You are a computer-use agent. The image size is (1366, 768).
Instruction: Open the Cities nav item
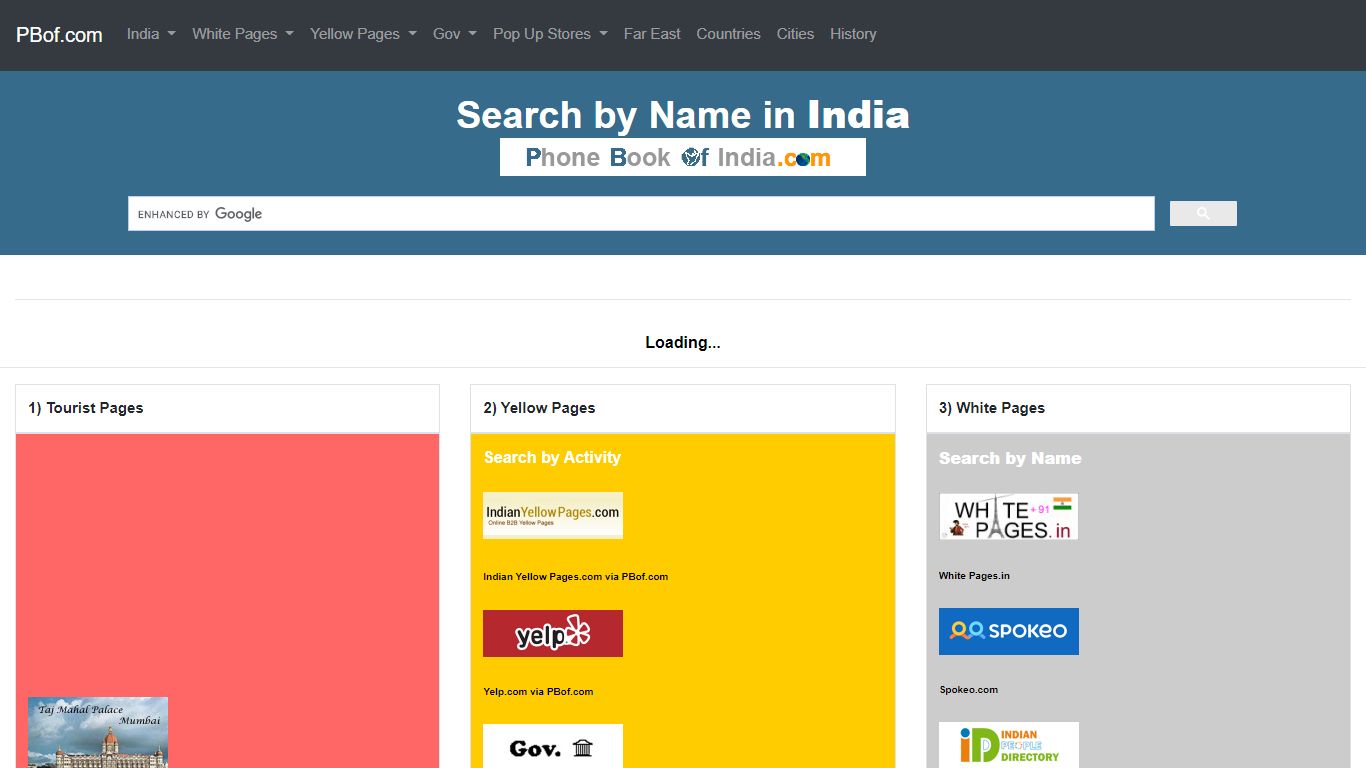pos(795,34)
